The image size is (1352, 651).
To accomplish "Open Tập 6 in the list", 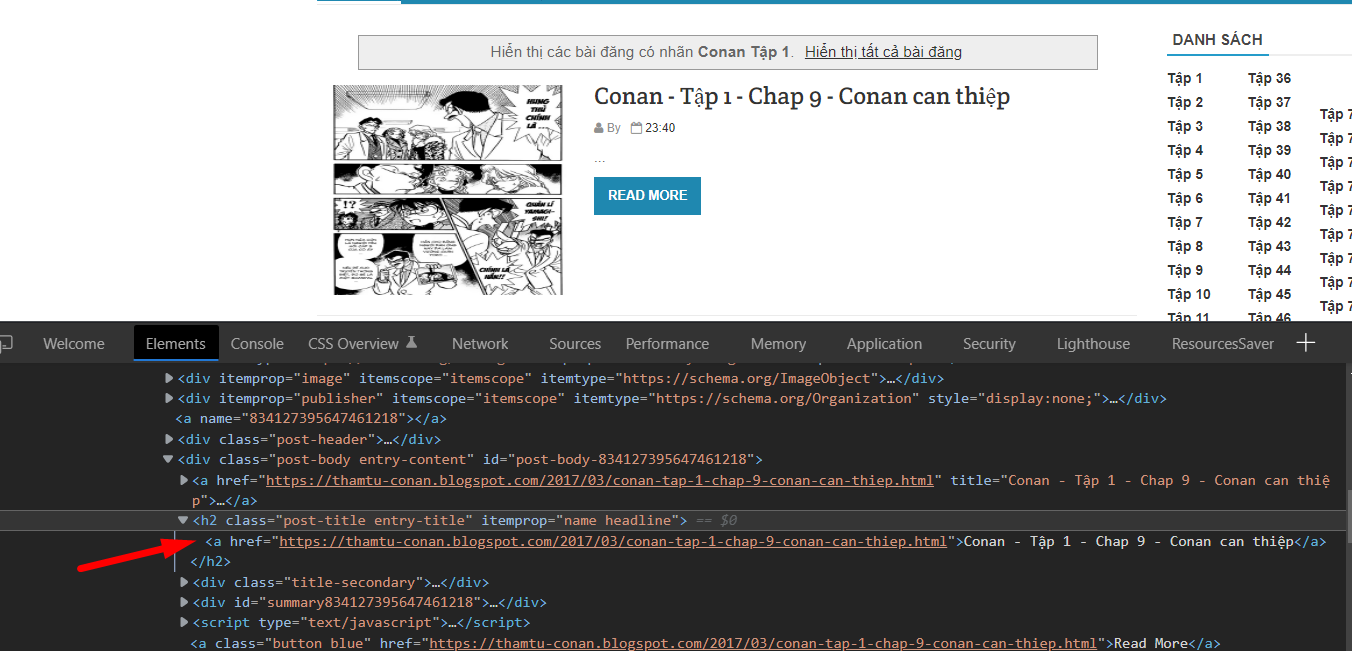I will tap(1185, 198).
